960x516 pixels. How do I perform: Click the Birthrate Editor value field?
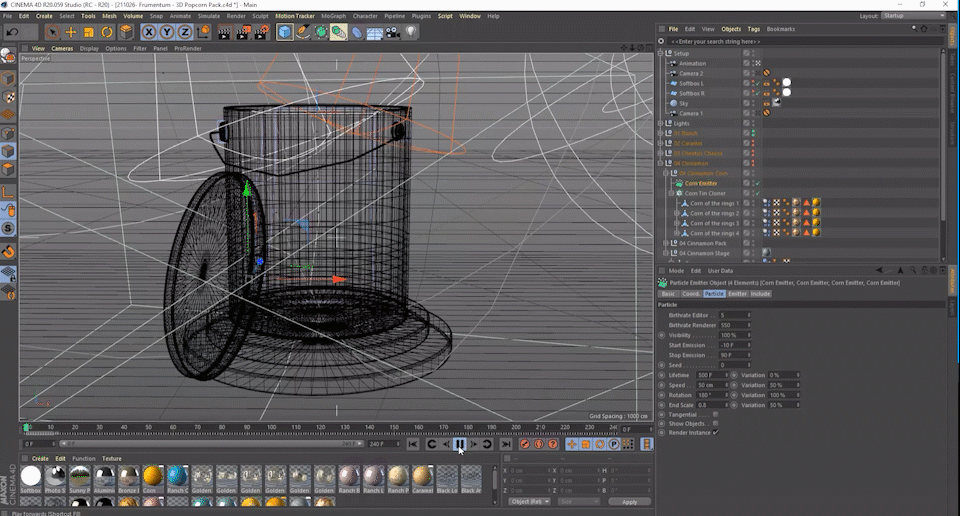[x=733, y=315]
